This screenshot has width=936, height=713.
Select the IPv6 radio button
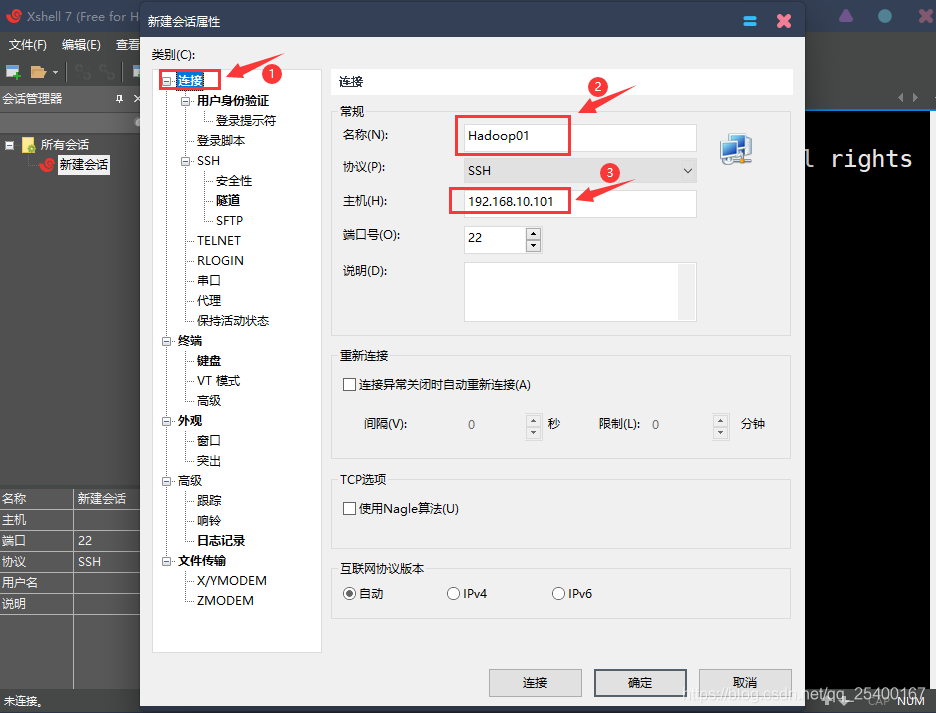click(x=558, y=594)
